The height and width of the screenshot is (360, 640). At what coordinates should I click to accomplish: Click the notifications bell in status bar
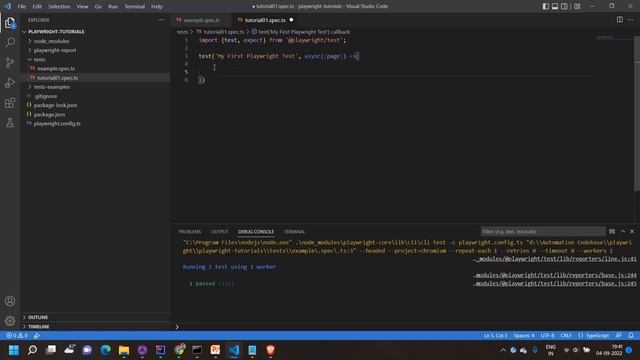[x=631, y=336]
